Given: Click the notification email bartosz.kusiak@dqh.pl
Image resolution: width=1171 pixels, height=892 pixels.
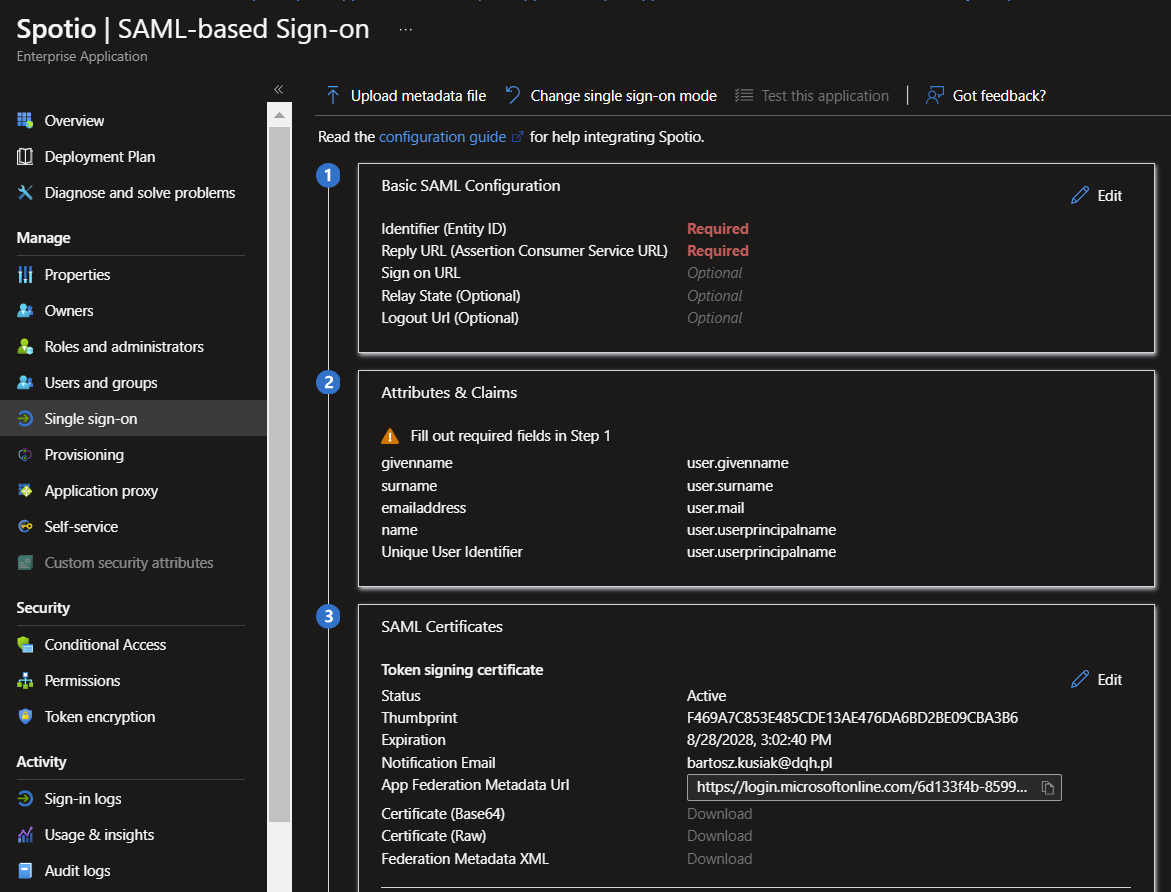Looking at the screenshot, I should (760, 762).
